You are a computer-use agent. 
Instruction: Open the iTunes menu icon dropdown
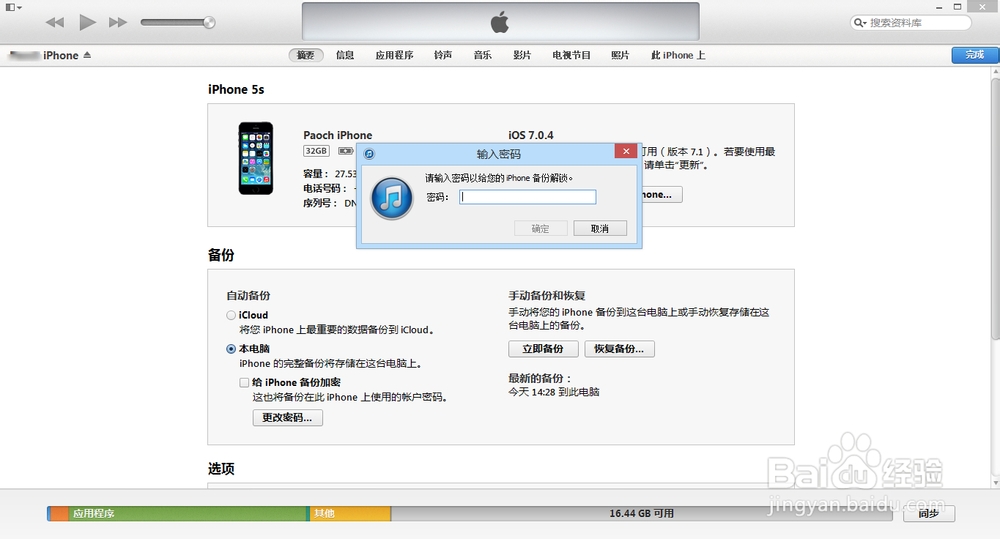[13, 7]
